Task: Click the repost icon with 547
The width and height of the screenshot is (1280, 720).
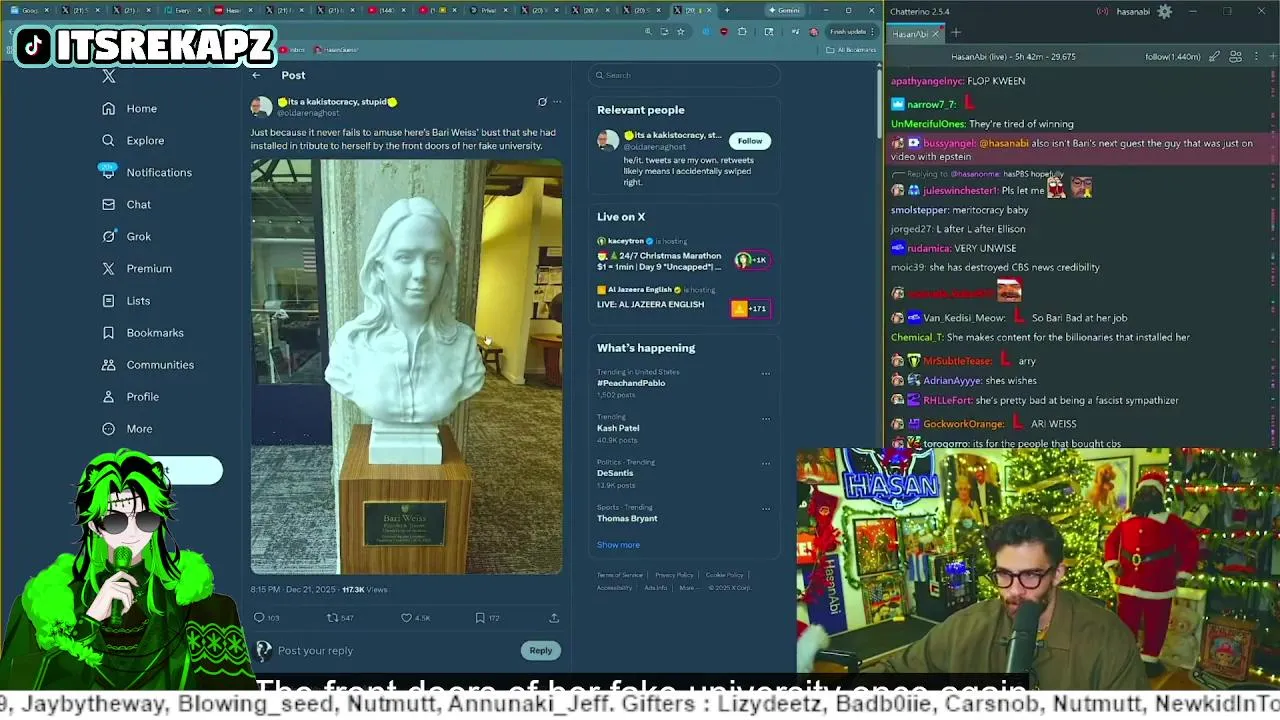Action: coord(333,617)
